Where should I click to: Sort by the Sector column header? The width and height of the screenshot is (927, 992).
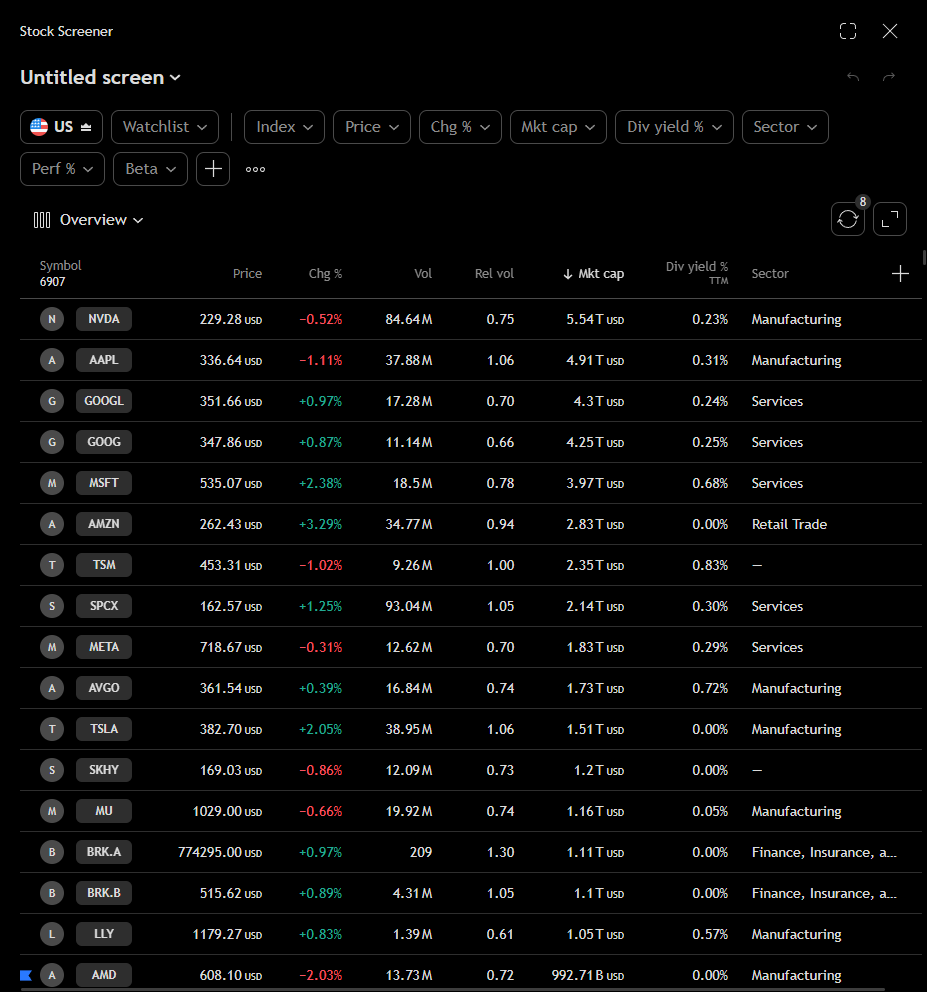click(x=770, y=273)
